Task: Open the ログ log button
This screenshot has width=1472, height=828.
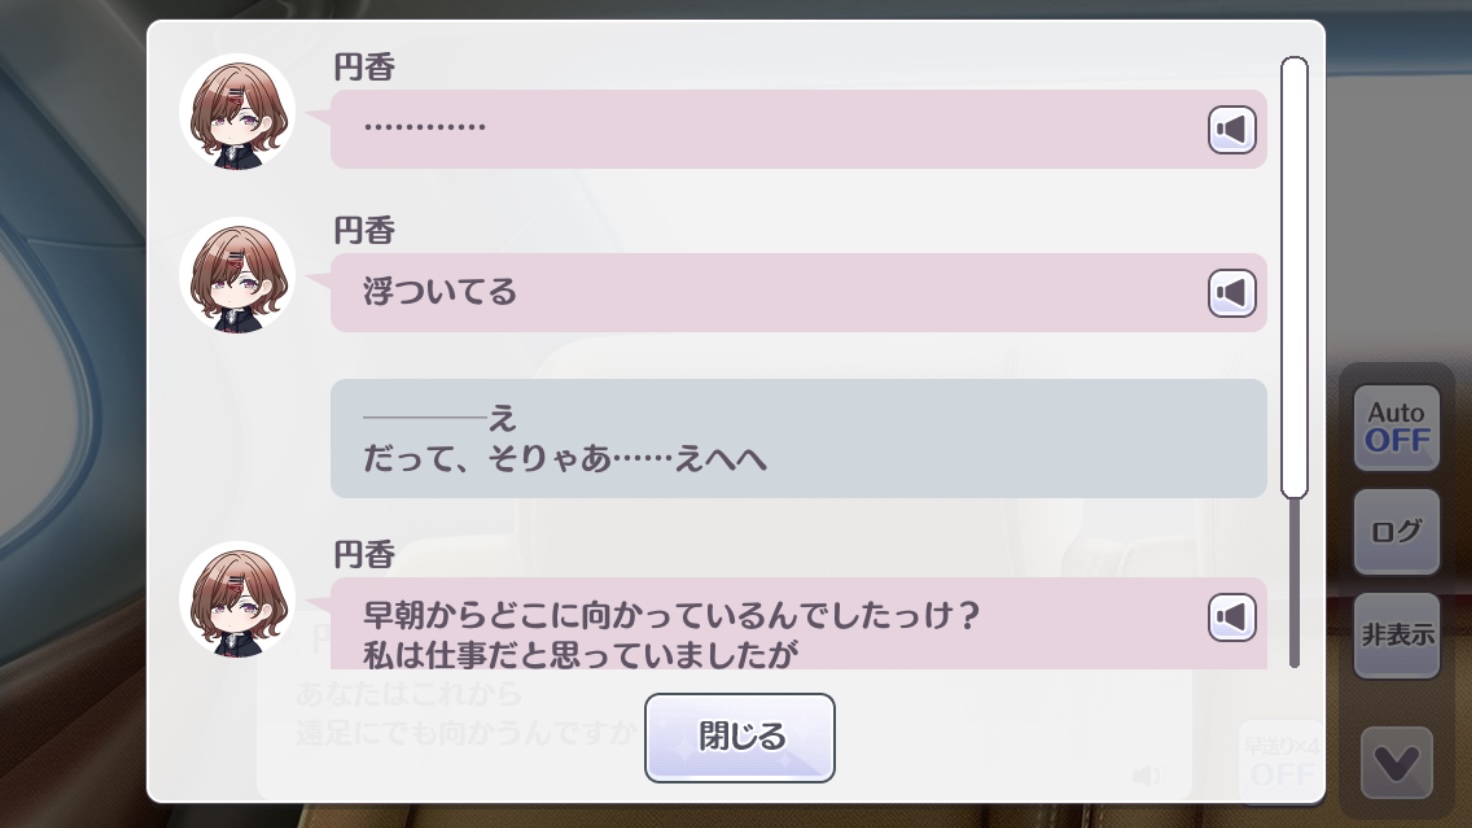Action: (1396, 531)
